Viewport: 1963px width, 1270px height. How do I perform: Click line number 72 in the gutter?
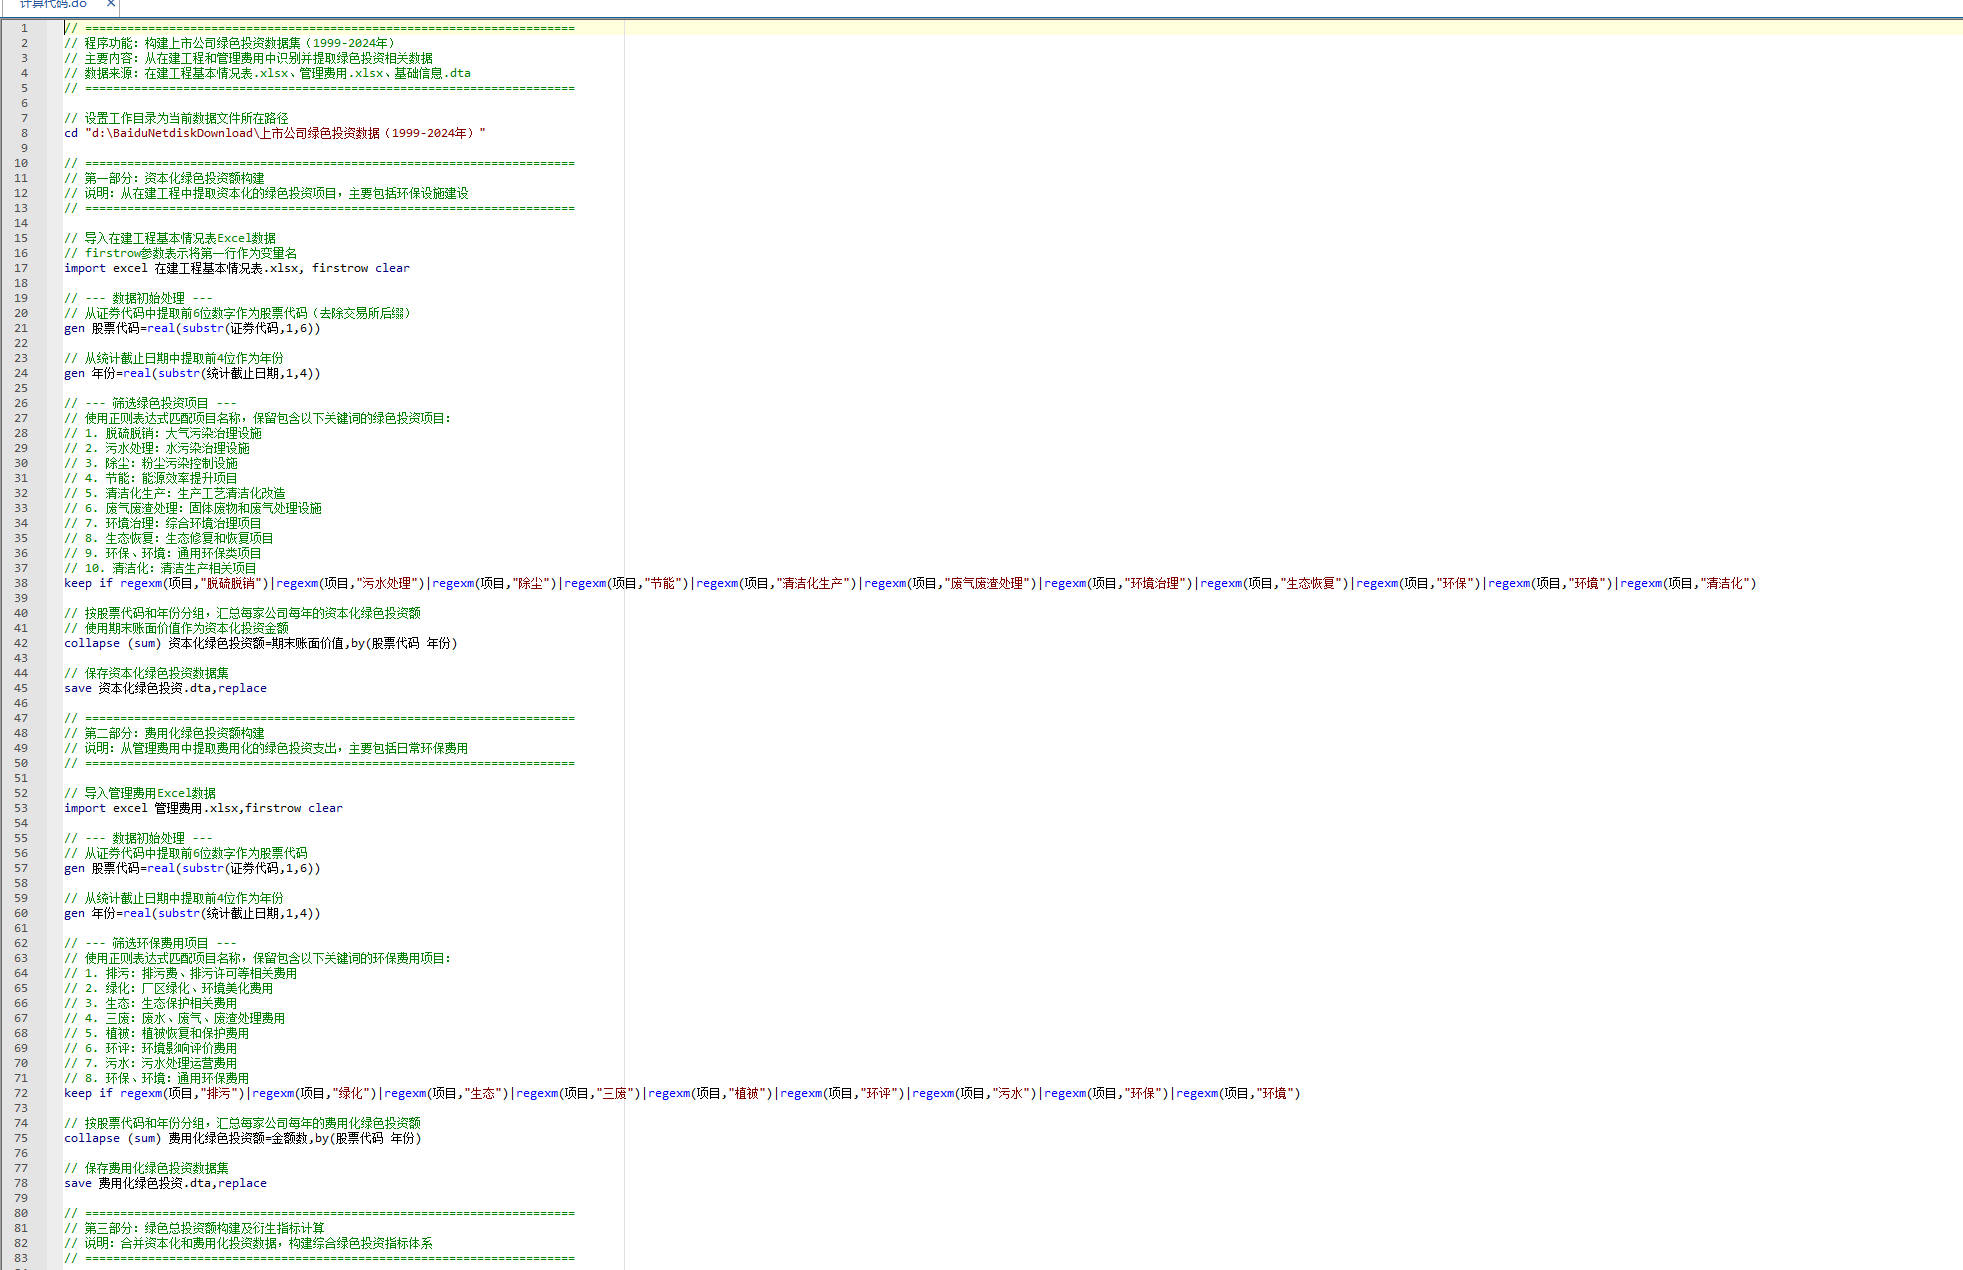[21, 1093]
